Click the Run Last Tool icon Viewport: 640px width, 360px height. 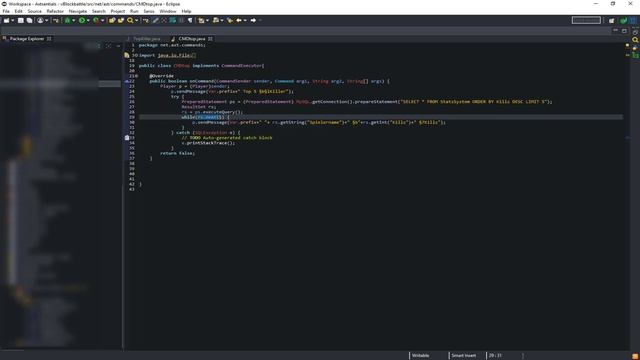click(96, 20)
